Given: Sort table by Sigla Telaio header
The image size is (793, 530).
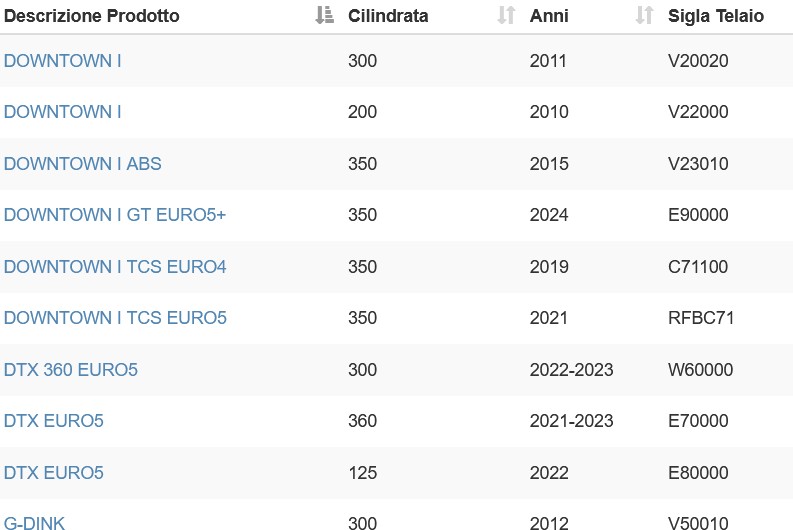Looking at the screenshot, I should click(x=716, y=16).
